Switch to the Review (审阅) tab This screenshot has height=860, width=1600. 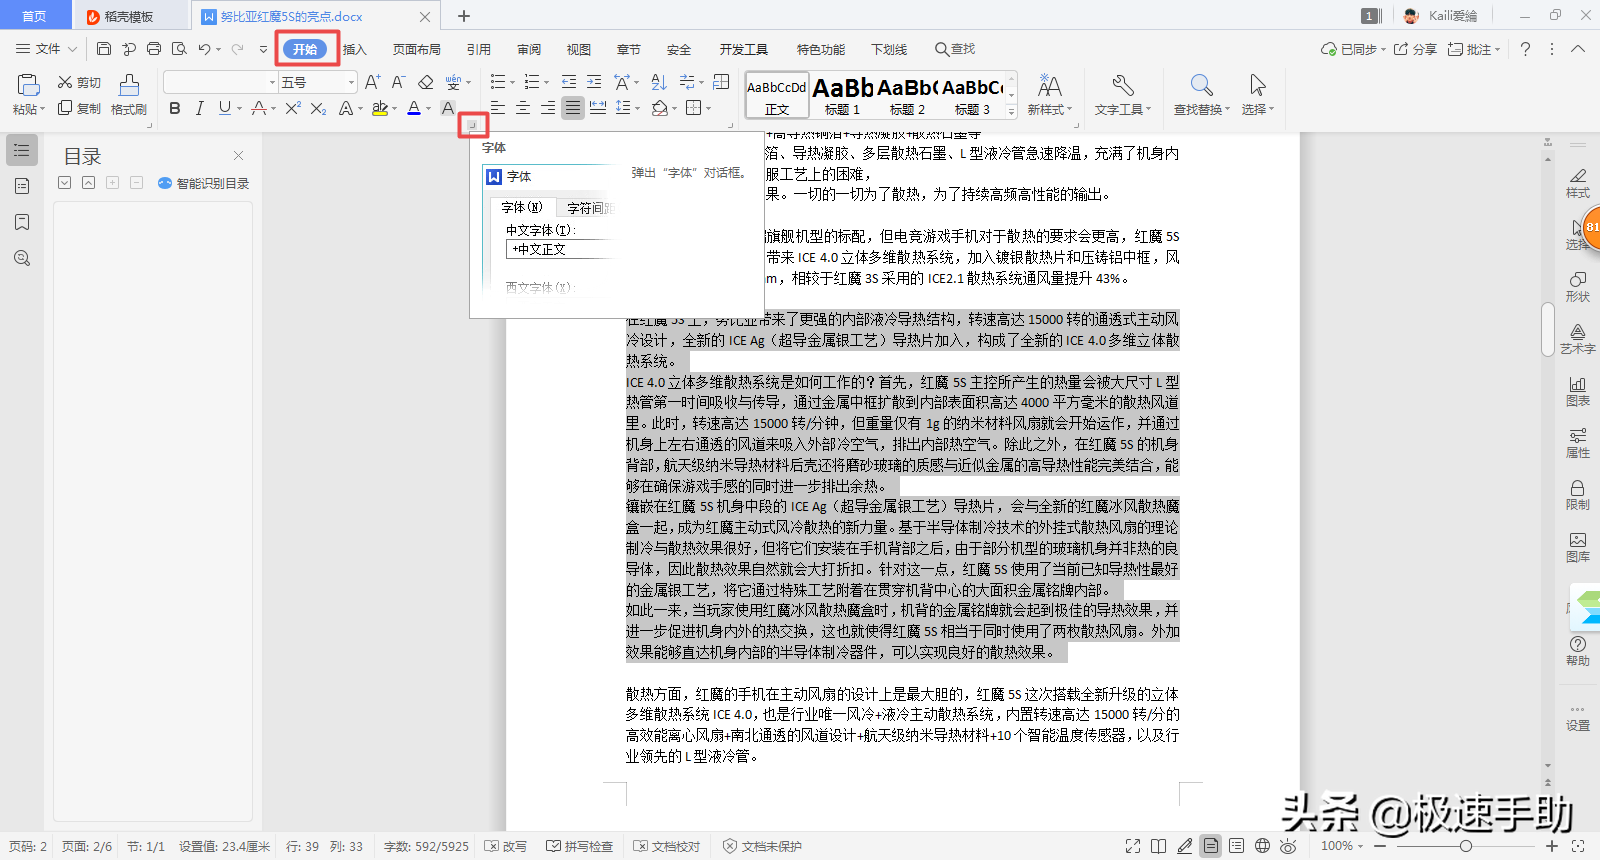coord(529,49)
